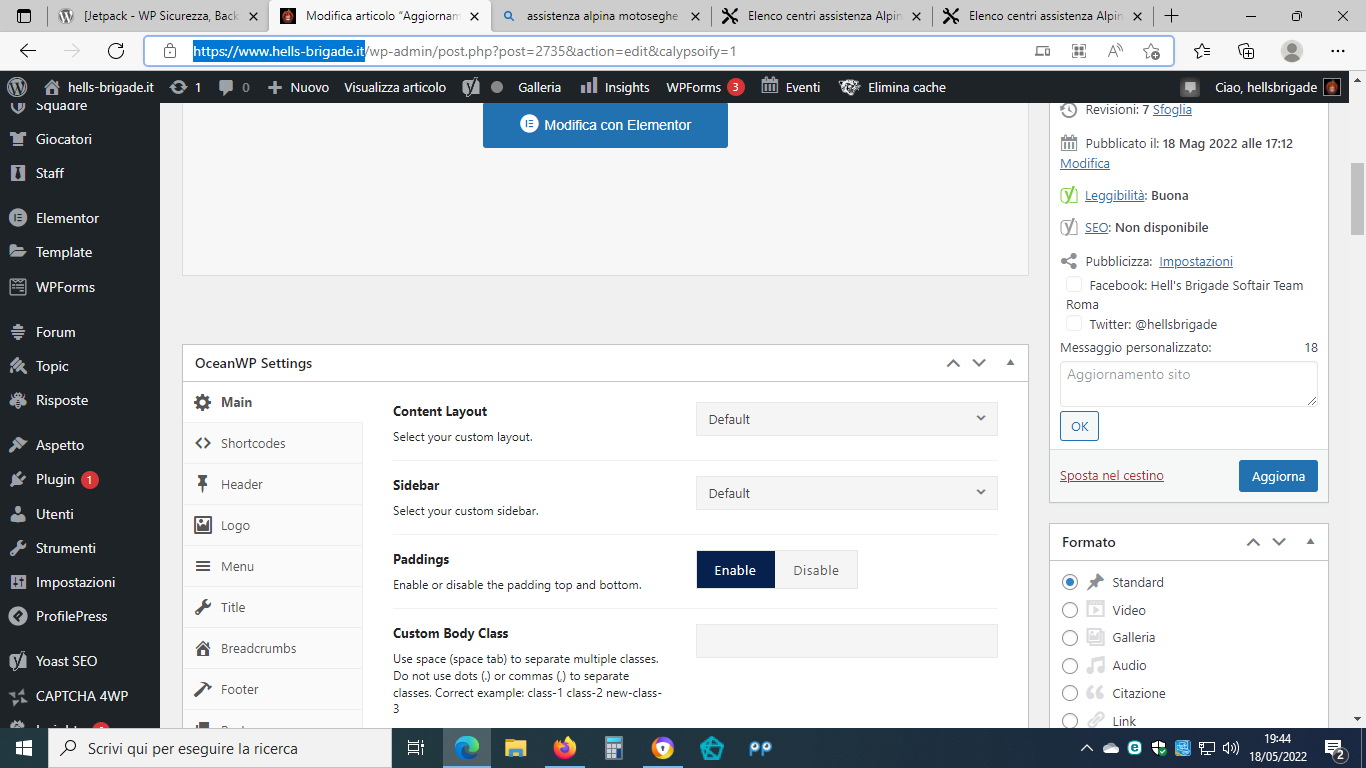This screenshot has width=1366, height=768.
Task: Select the Video format radio button
Action: tap(1070, 610)
